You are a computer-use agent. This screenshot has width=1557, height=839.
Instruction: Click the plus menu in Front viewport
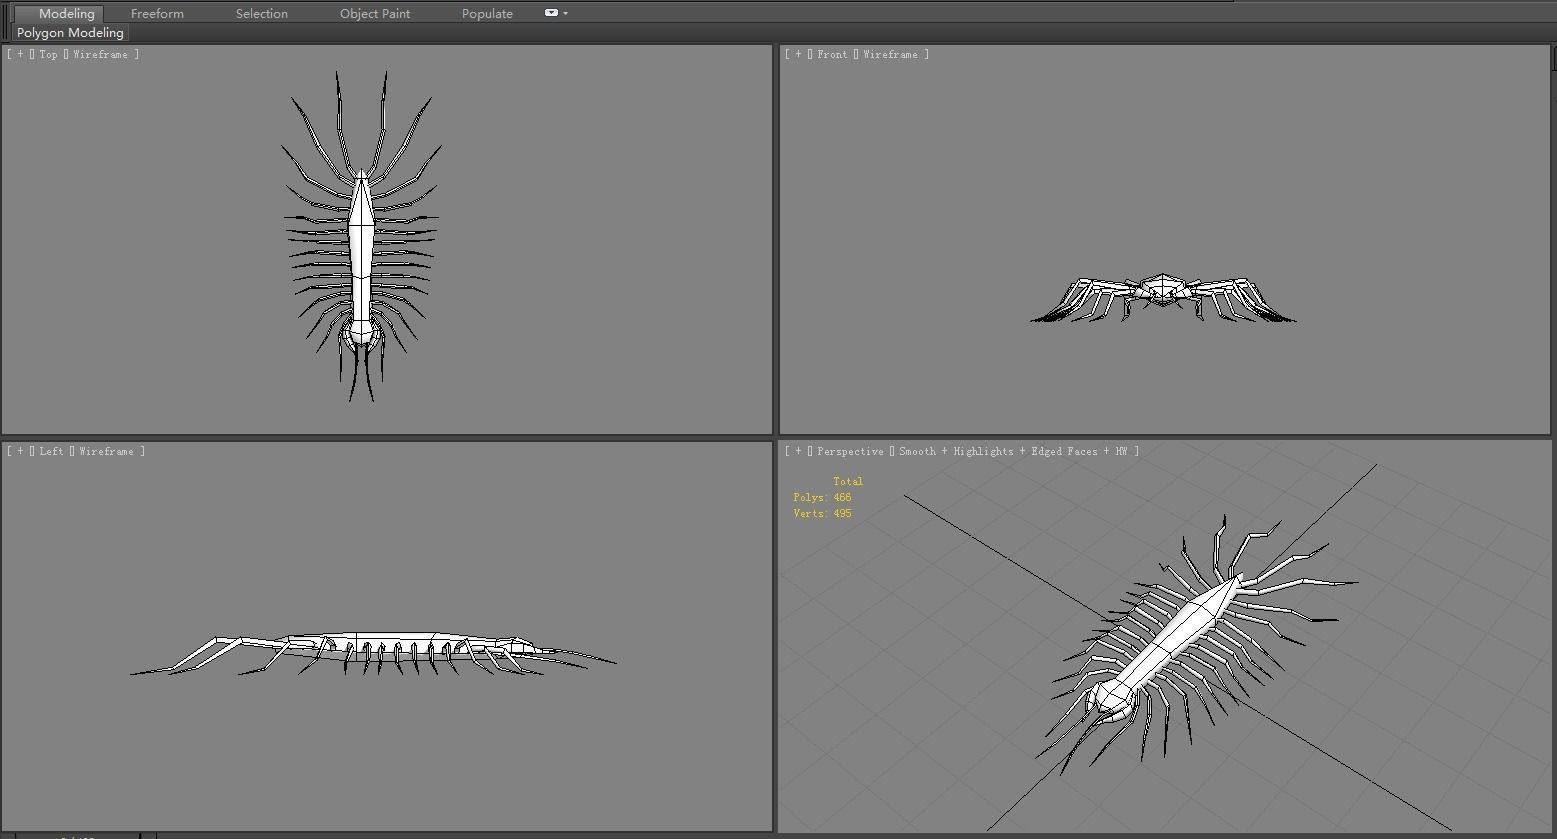click(798, 54)
